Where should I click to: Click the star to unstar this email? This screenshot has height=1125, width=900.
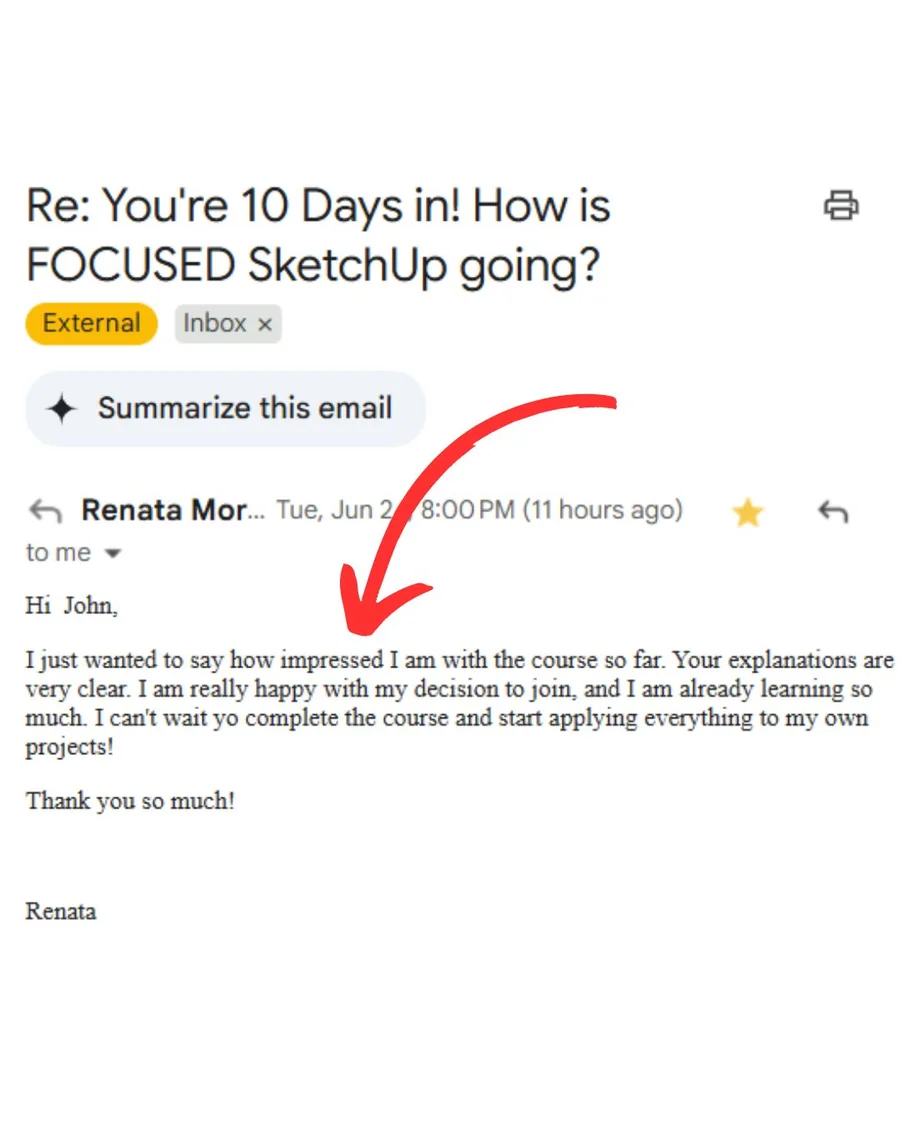click(747, 511)
